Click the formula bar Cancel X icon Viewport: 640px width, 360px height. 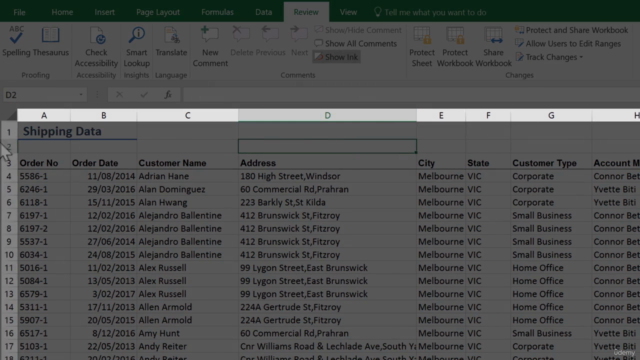(x=119, y=95)
